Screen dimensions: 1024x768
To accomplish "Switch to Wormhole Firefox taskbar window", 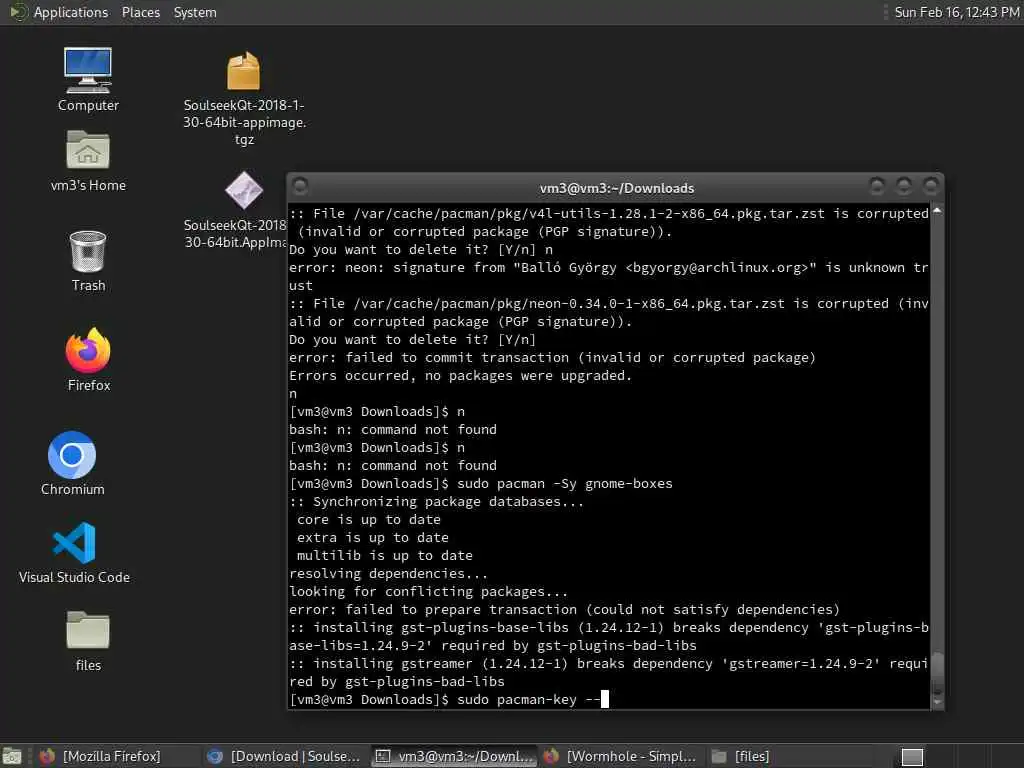I will pyautogui.click(x=620, y=756).
